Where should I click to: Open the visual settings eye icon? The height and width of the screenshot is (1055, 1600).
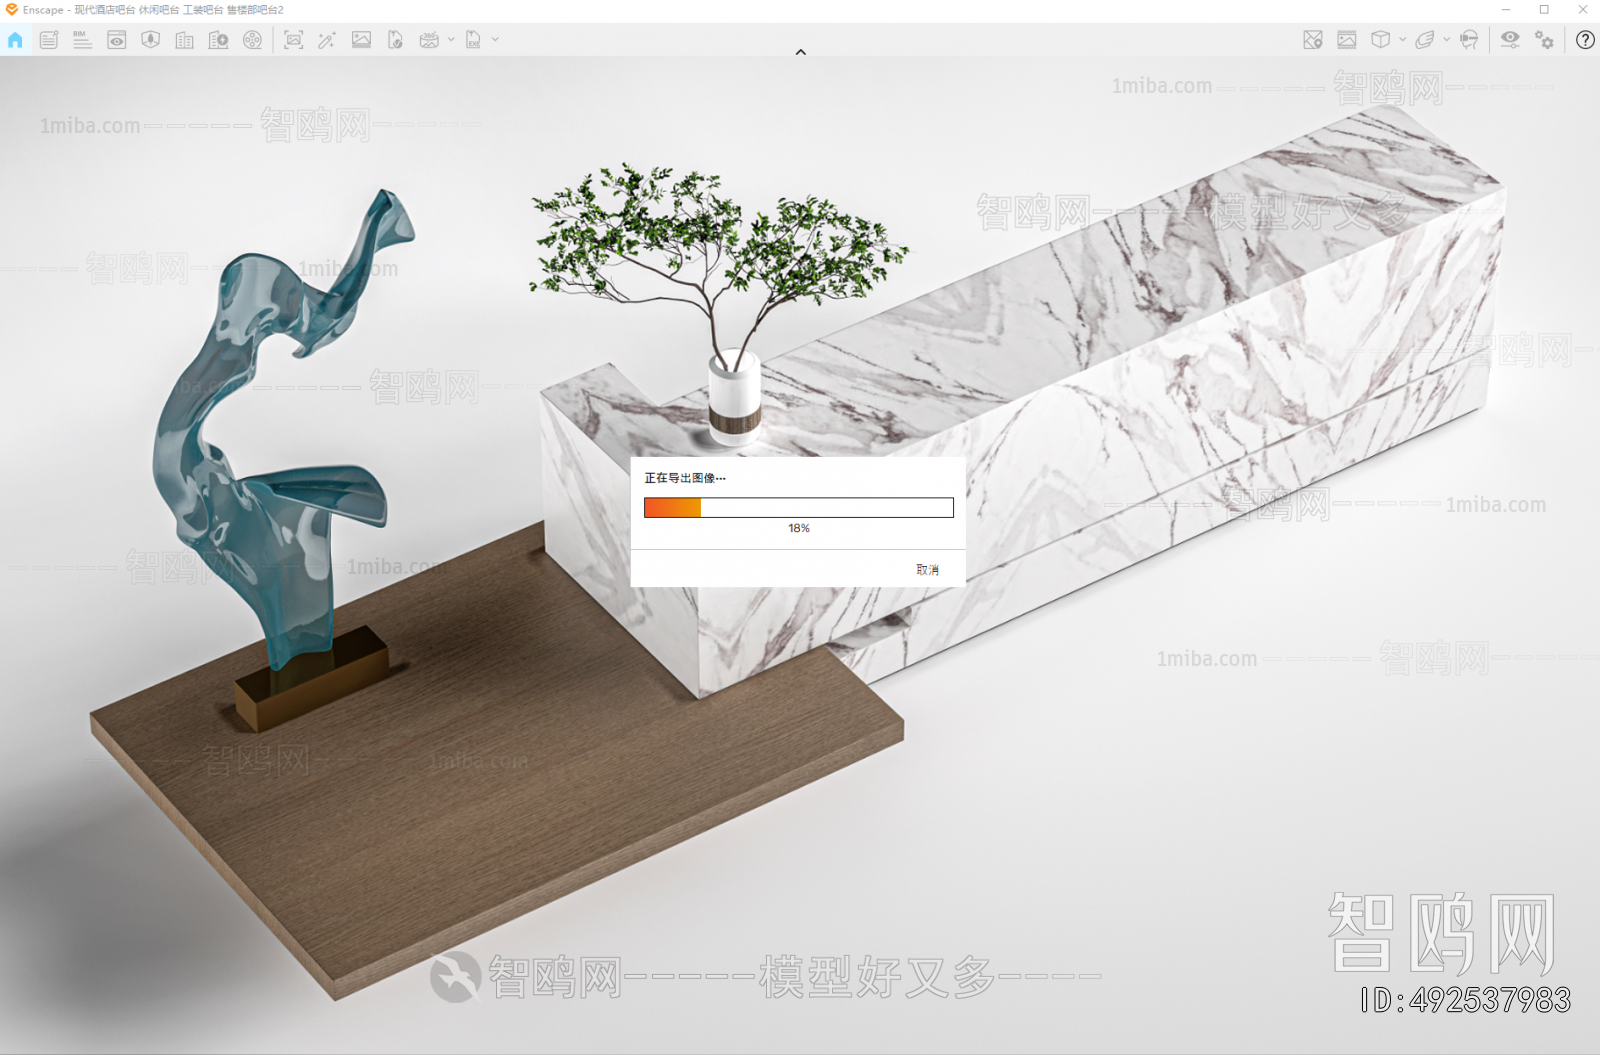tap(1511, 40)
